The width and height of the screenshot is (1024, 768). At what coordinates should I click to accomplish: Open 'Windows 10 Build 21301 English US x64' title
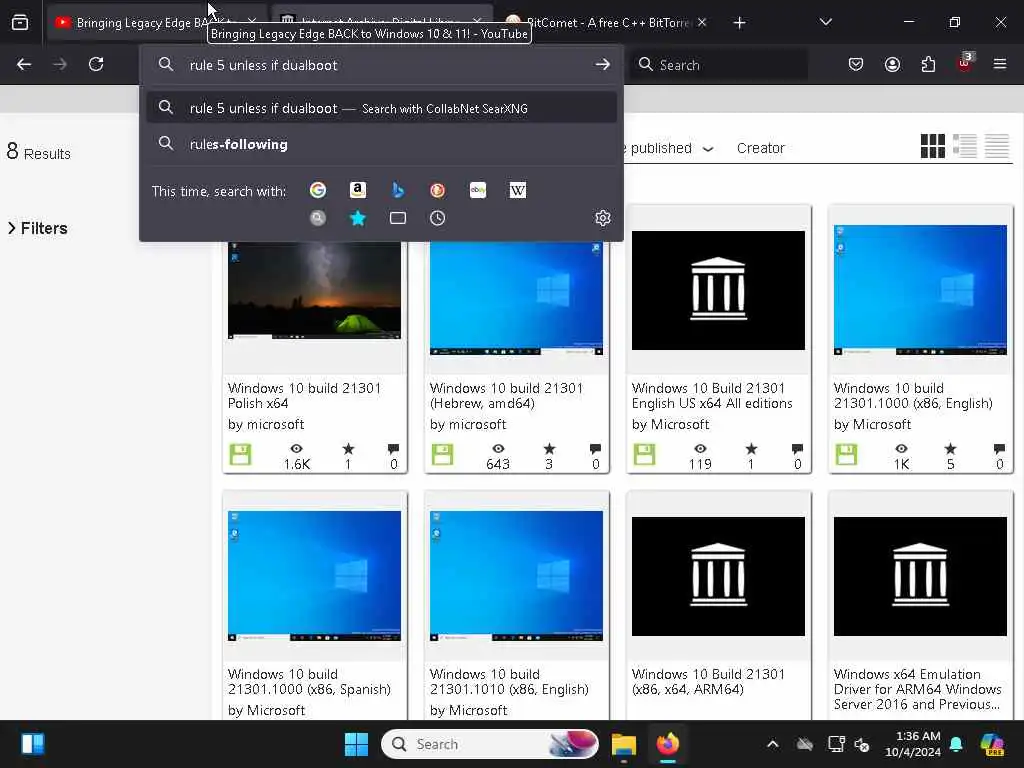pos(712,396)
